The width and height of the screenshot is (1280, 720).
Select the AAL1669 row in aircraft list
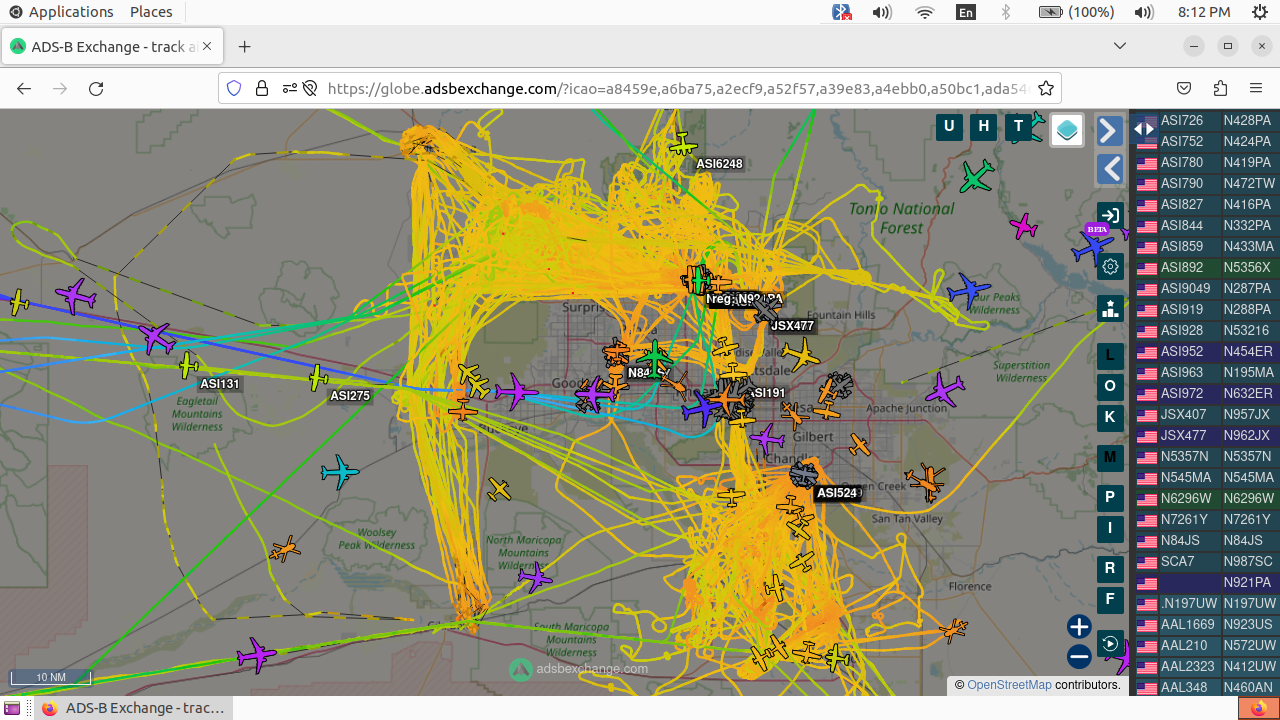tap(1206, 624)
